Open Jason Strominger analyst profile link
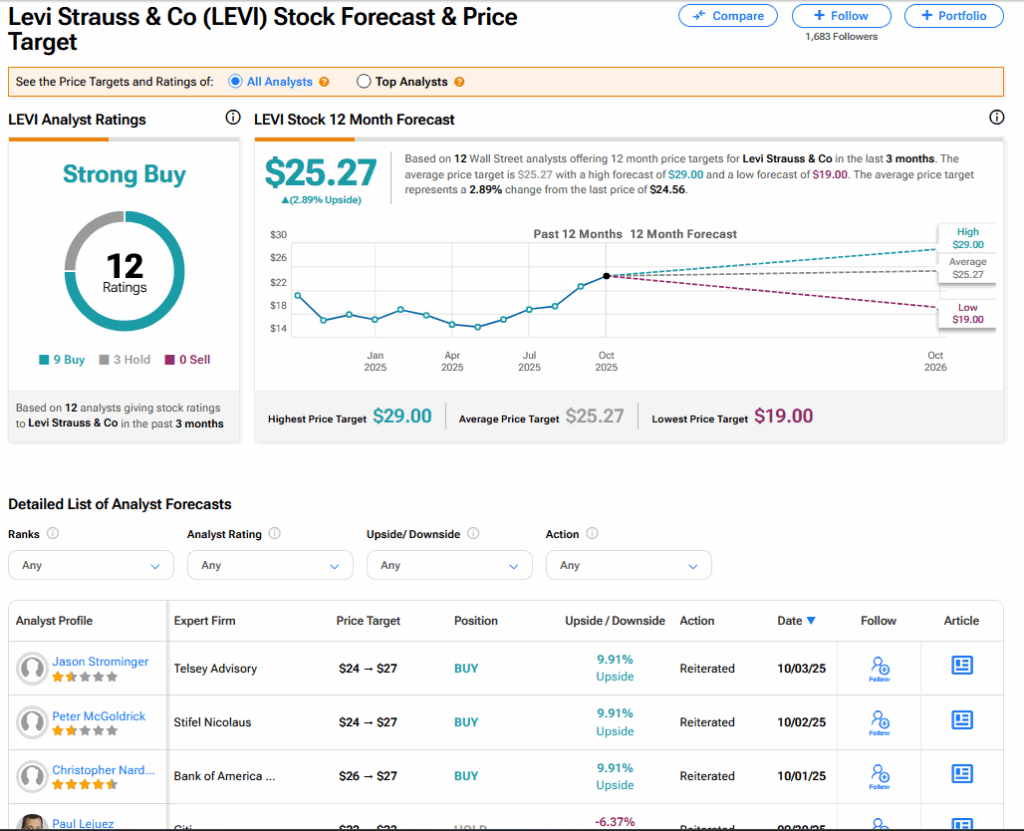This screenshot has width=1024, height=831. coord(100,662)
